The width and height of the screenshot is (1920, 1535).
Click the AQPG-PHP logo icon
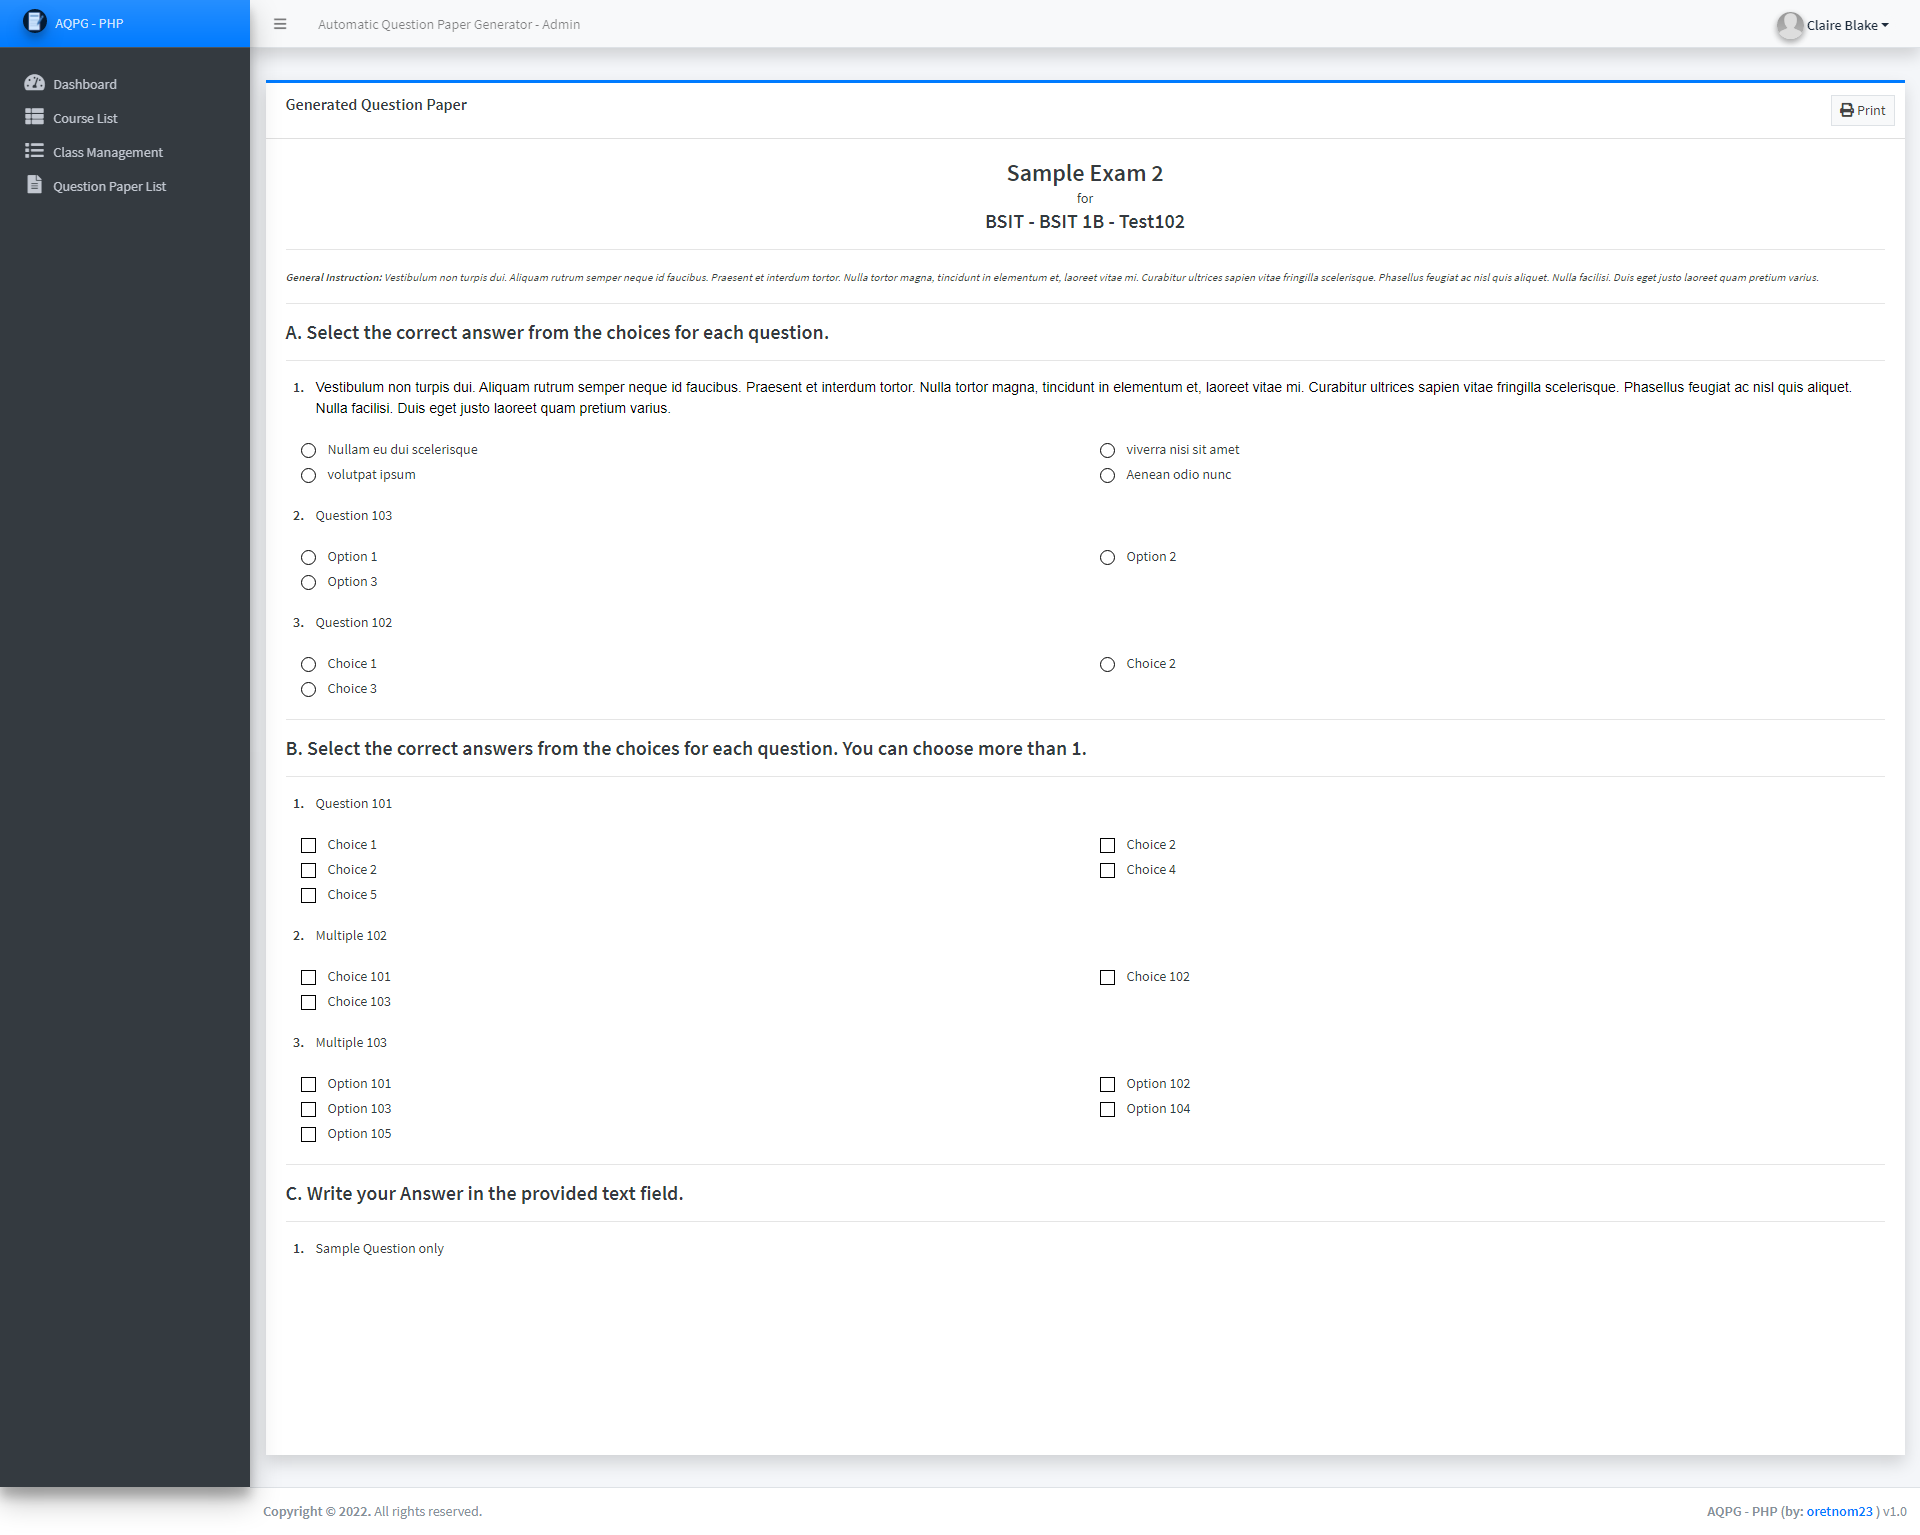[33, 22]
